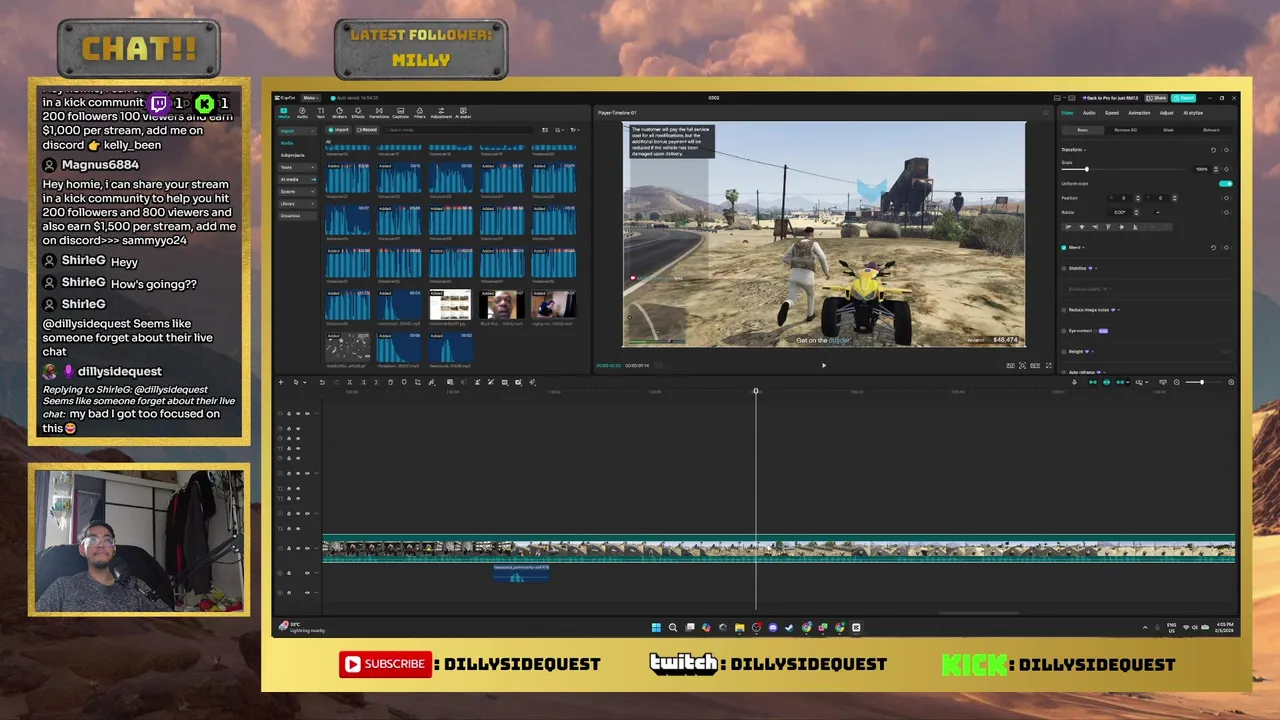Enable the Stabilize checkbox
This screenshot has height=720, width=1280.
(x=1064, y=268)
